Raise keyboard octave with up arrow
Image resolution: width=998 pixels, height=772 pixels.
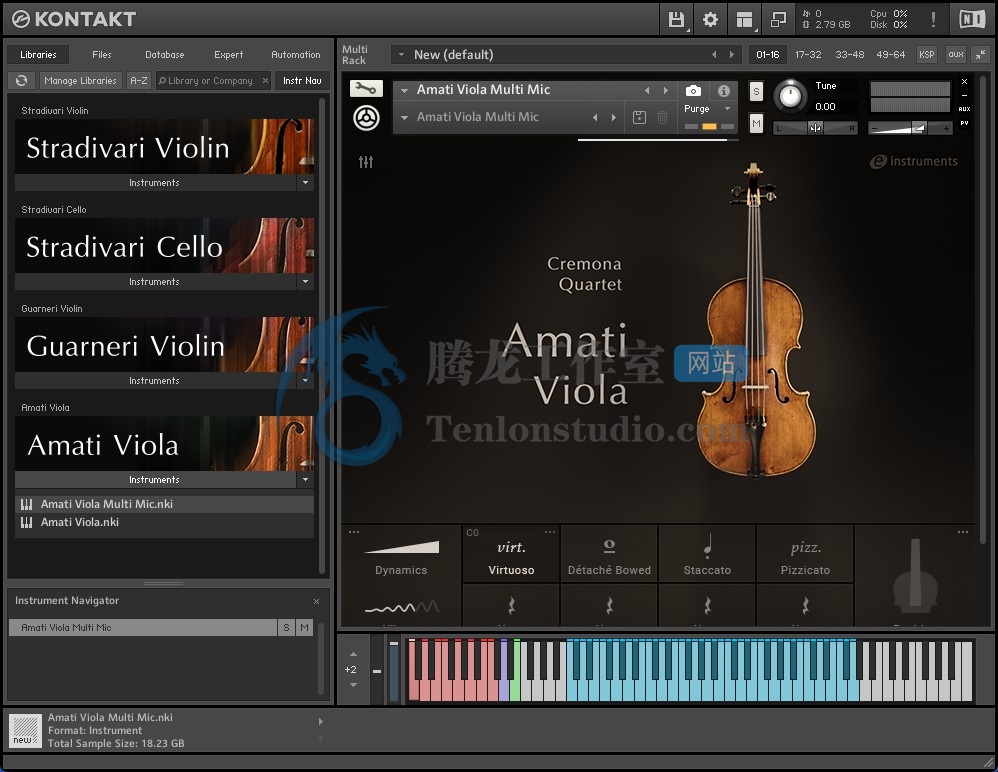click(x=353, y=654)
